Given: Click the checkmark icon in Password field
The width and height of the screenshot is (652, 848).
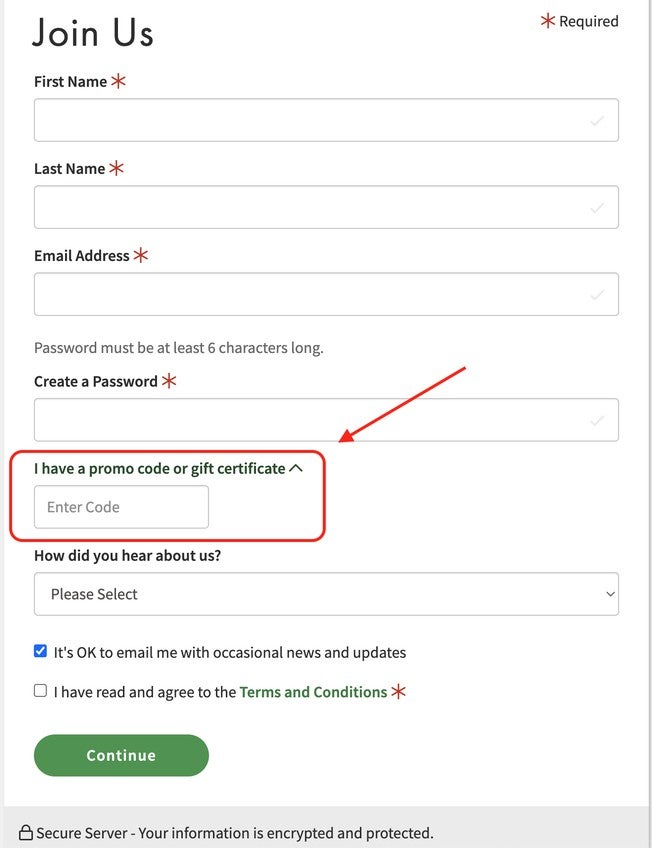Looking at the screenshot, I should (x=597, y=421).
